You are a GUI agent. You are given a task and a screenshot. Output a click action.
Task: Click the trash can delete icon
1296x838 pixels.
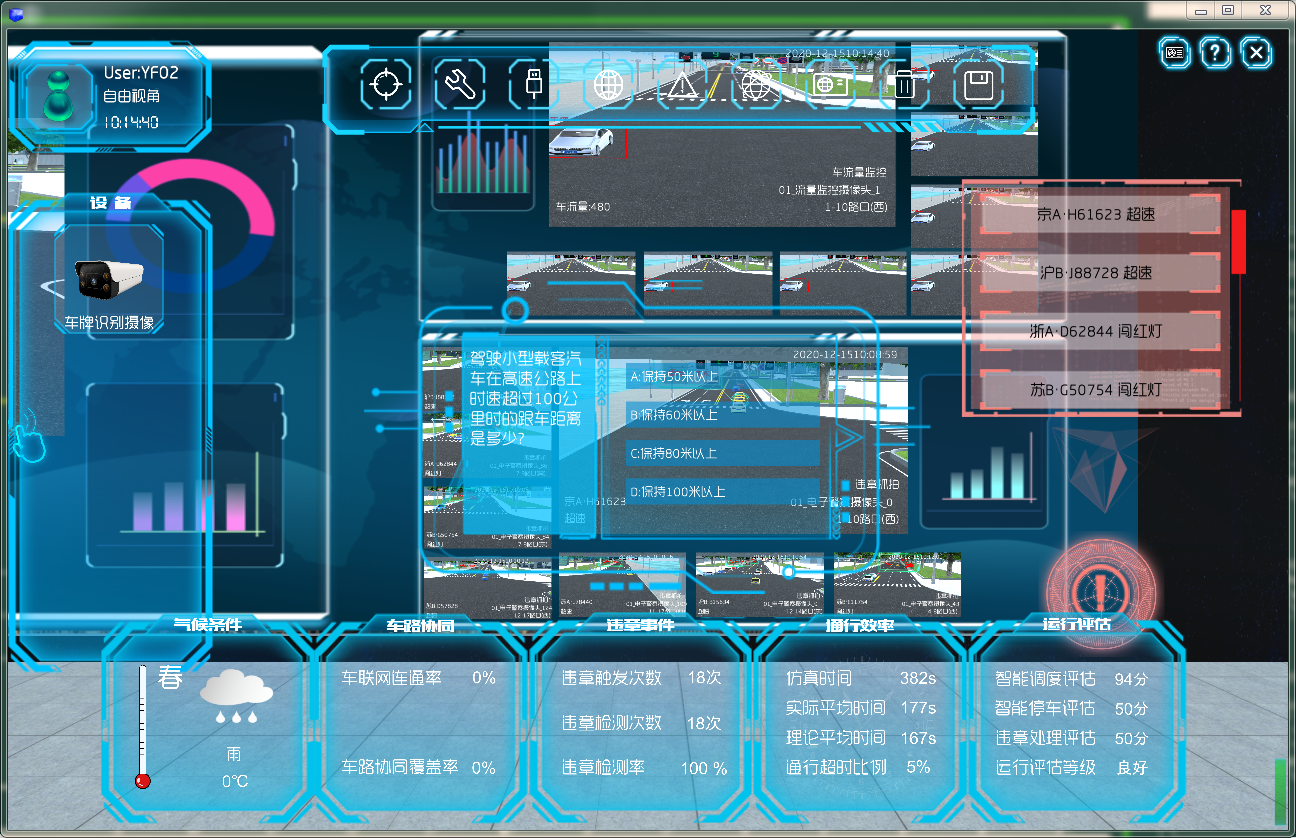(904, 85)
